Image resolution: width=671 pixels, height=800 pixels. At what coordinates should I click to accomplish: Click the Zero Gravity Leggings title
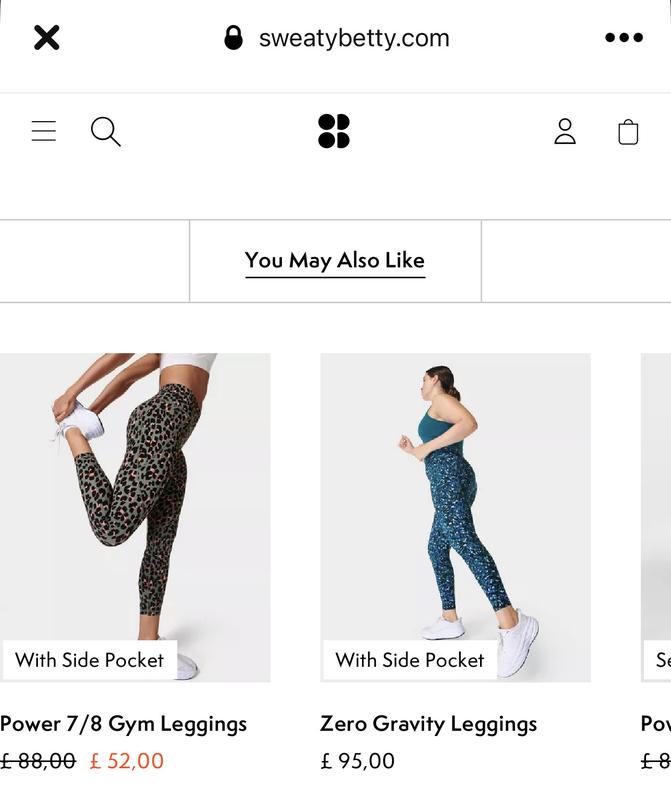pyautogui.click(x=428, y=723)
